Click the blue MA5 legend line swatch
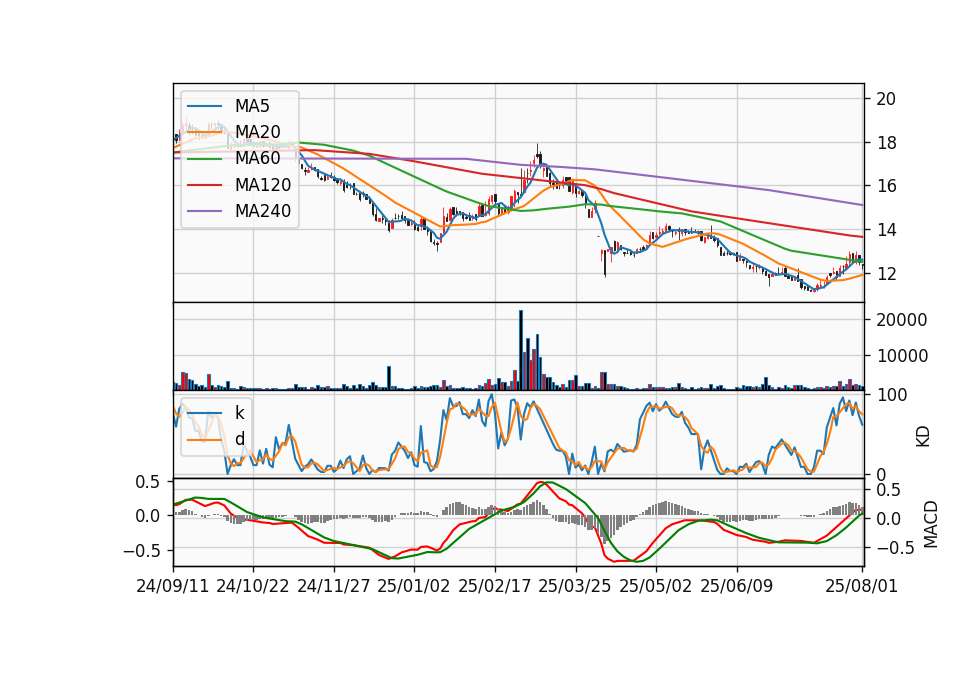This screenshot has width=960, height=690. [x=205, y=106]
